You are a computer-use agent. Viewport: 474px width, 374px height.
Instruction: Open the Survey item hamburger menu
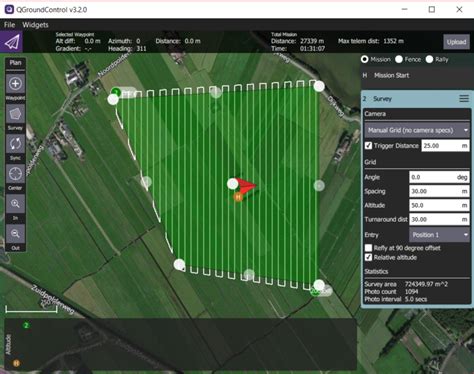pyautogui.click(x=464, y=98)
